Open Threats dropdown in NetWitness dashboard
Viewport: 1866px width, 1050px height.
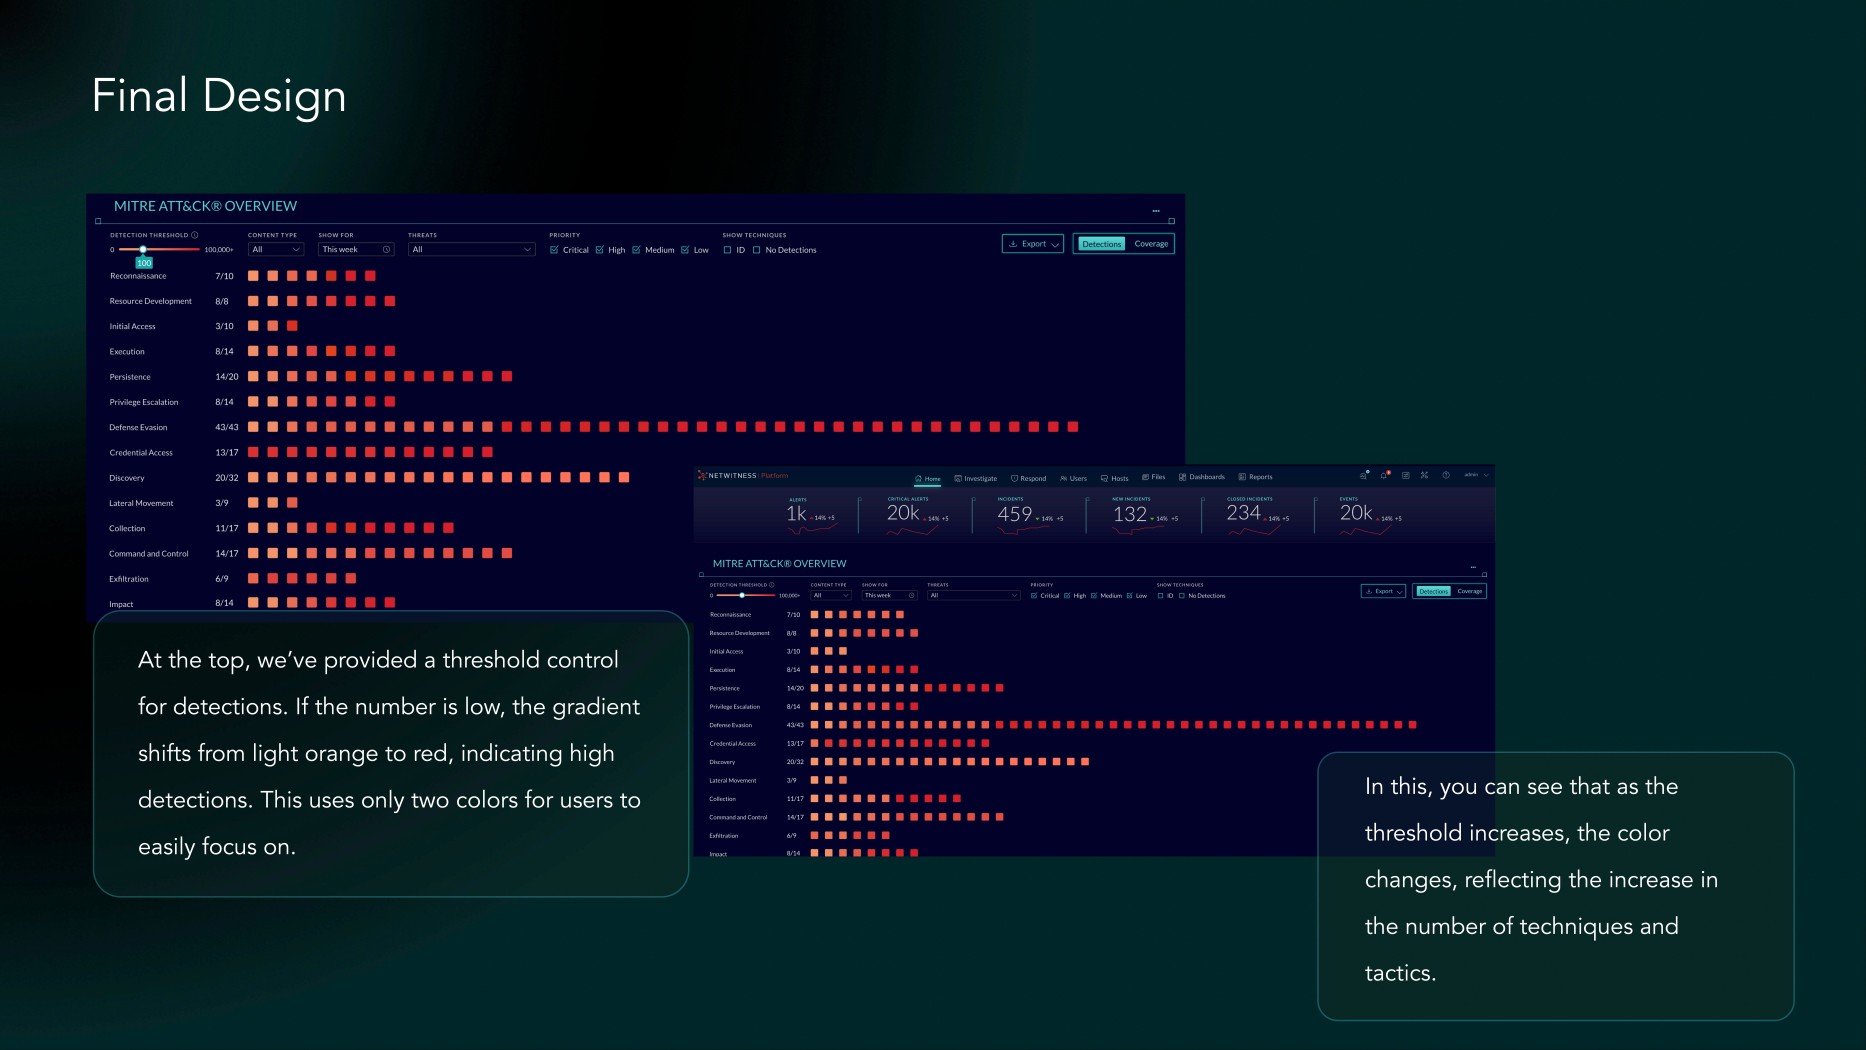click(974, 595)
